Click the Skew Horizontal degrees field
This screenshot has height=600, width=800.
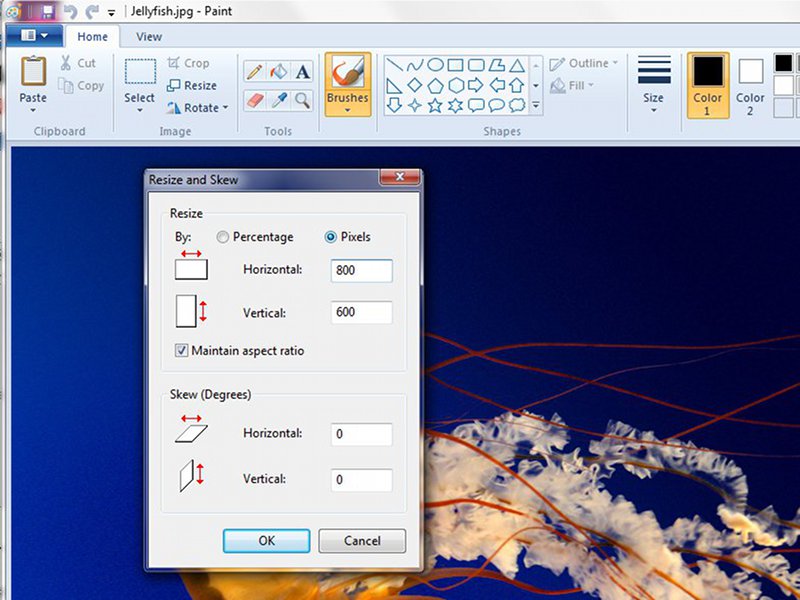tap(362, 434)
